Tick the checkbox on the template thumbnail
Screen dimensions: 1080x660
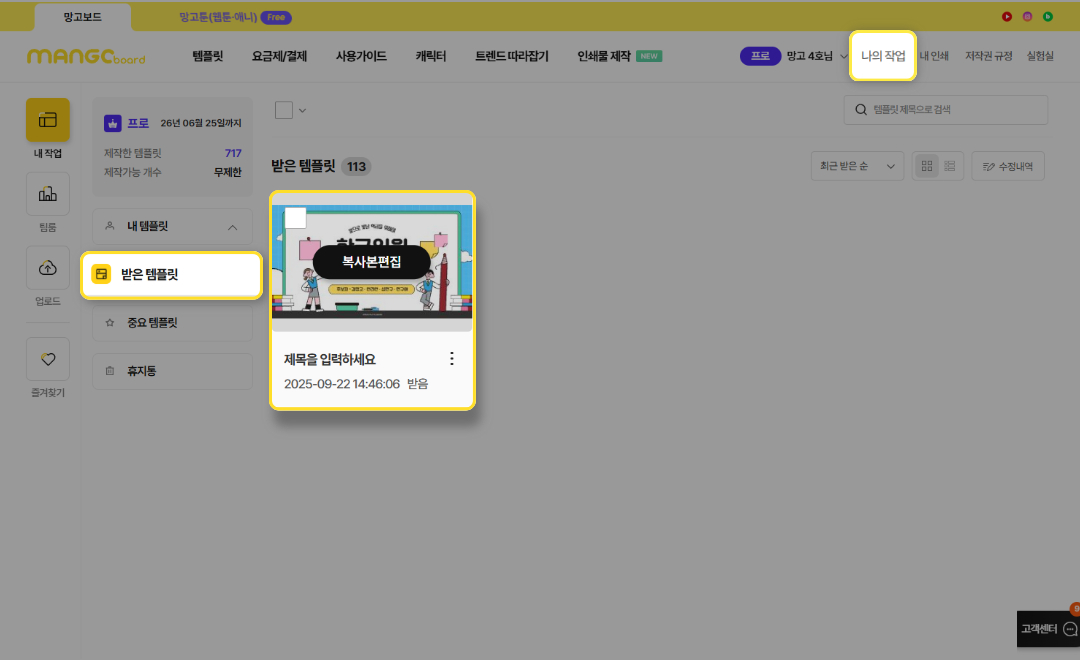click(295, 218)
